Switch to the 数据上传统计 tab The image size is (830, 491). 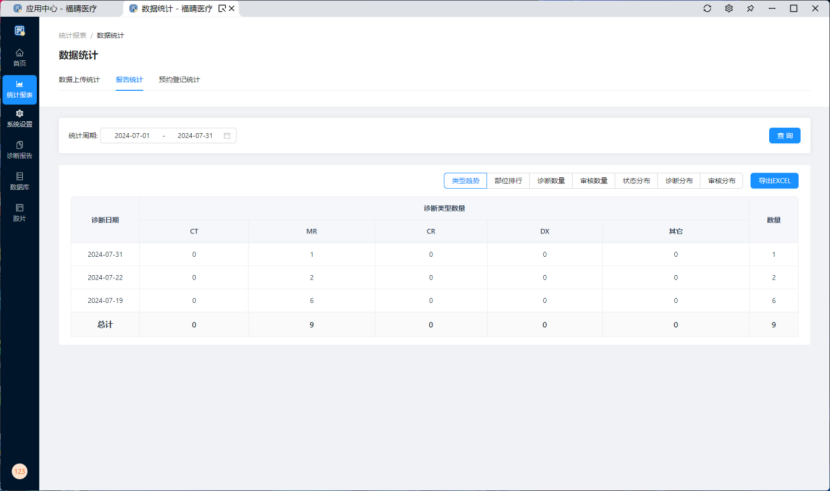[79, 79]
